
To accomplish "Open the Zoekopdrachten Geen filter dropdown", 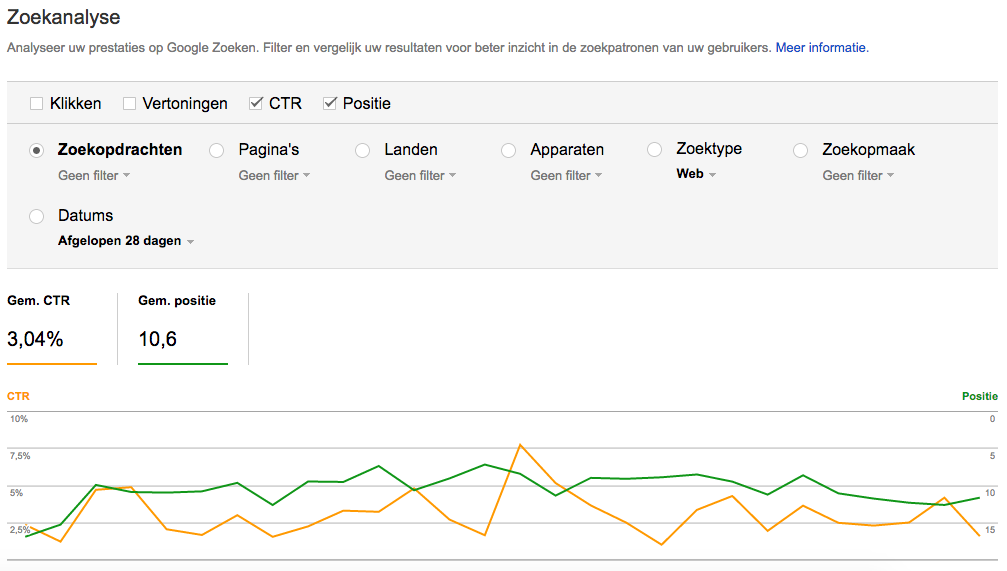I will point(94,175).
